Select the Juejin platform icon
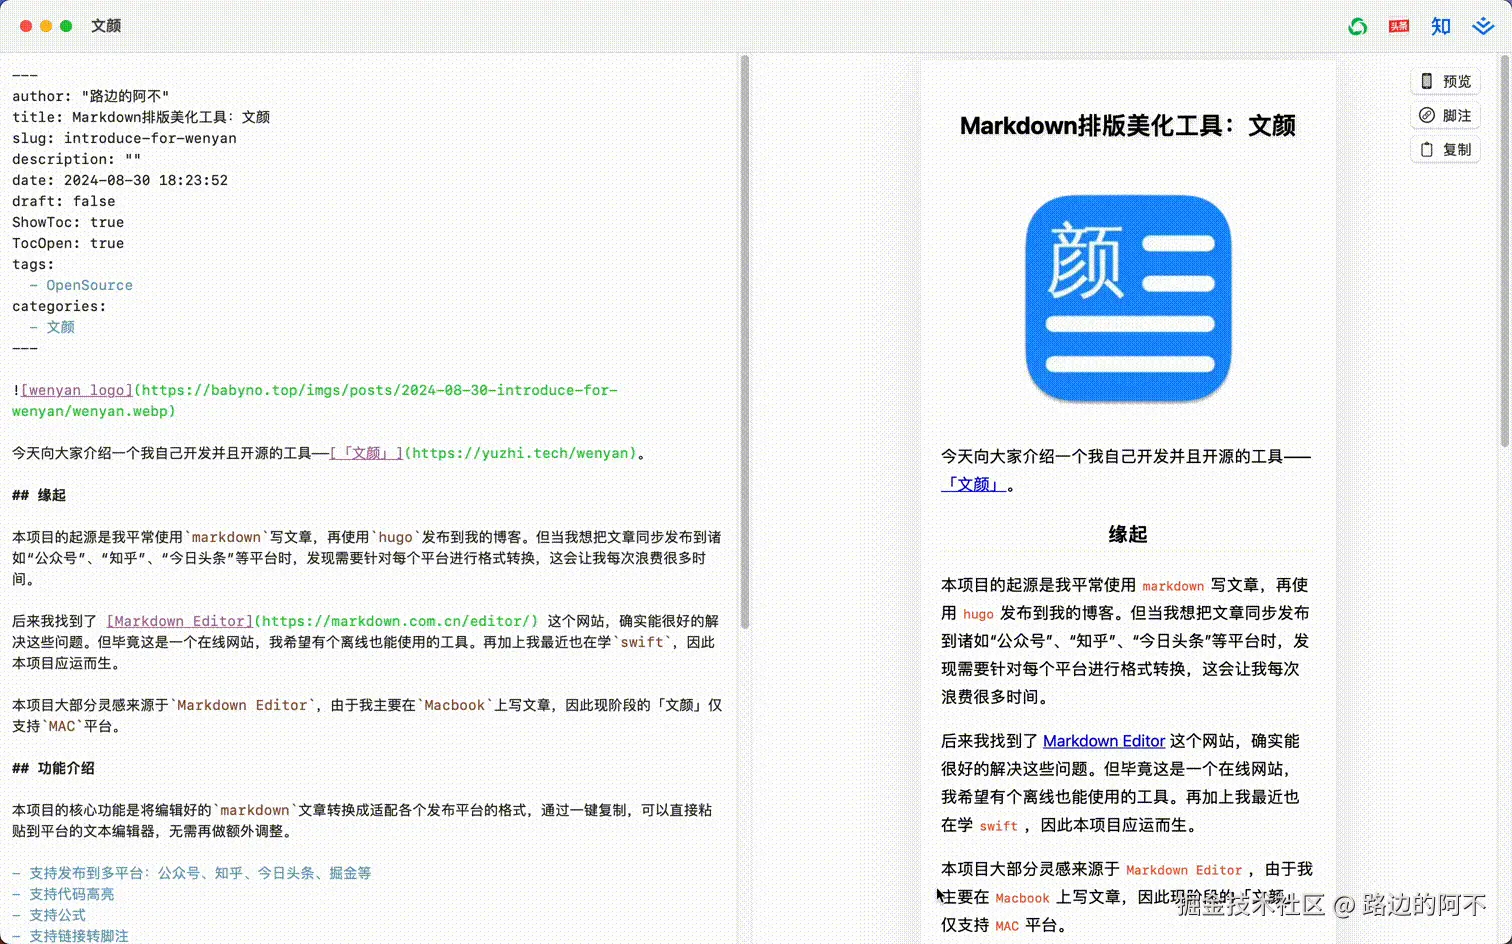The width and height of the screenshot is (1512, 944). point(1483,26)
